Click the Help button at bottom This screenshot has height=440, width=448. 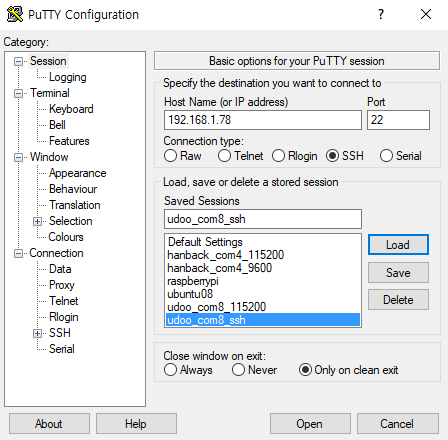click(x=136, y=424)
